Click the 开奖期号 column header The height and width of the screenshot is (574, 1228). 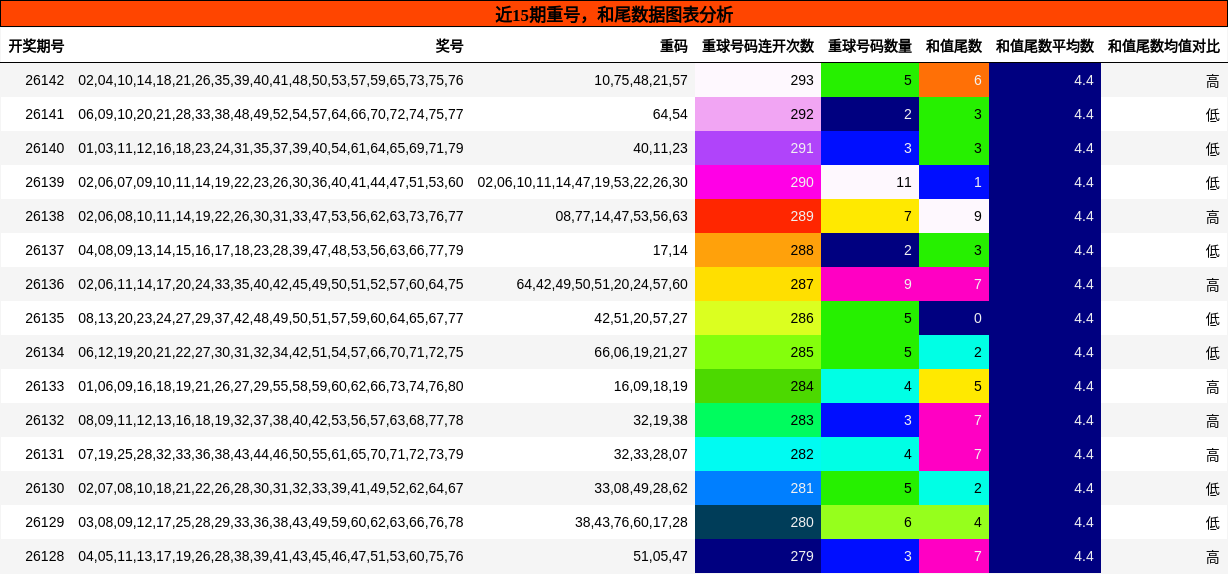(x=36, y=46)
